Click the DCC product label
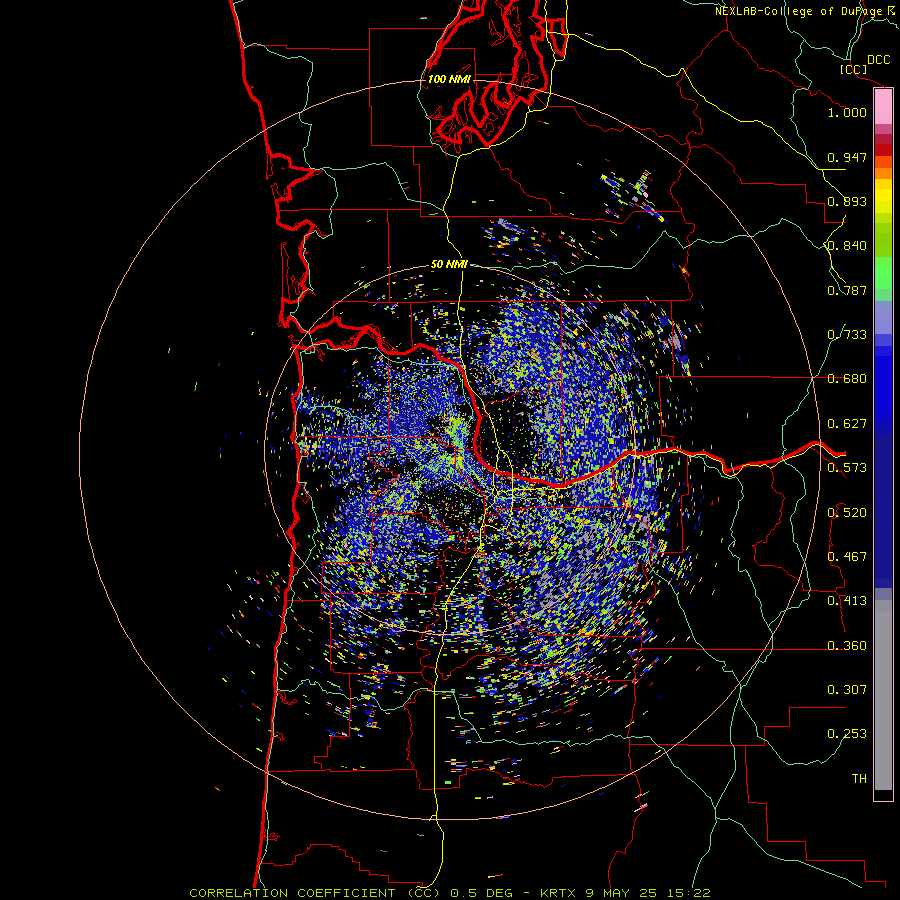The height and width of the screenshot is (900, 900). [x=878, y=60]
